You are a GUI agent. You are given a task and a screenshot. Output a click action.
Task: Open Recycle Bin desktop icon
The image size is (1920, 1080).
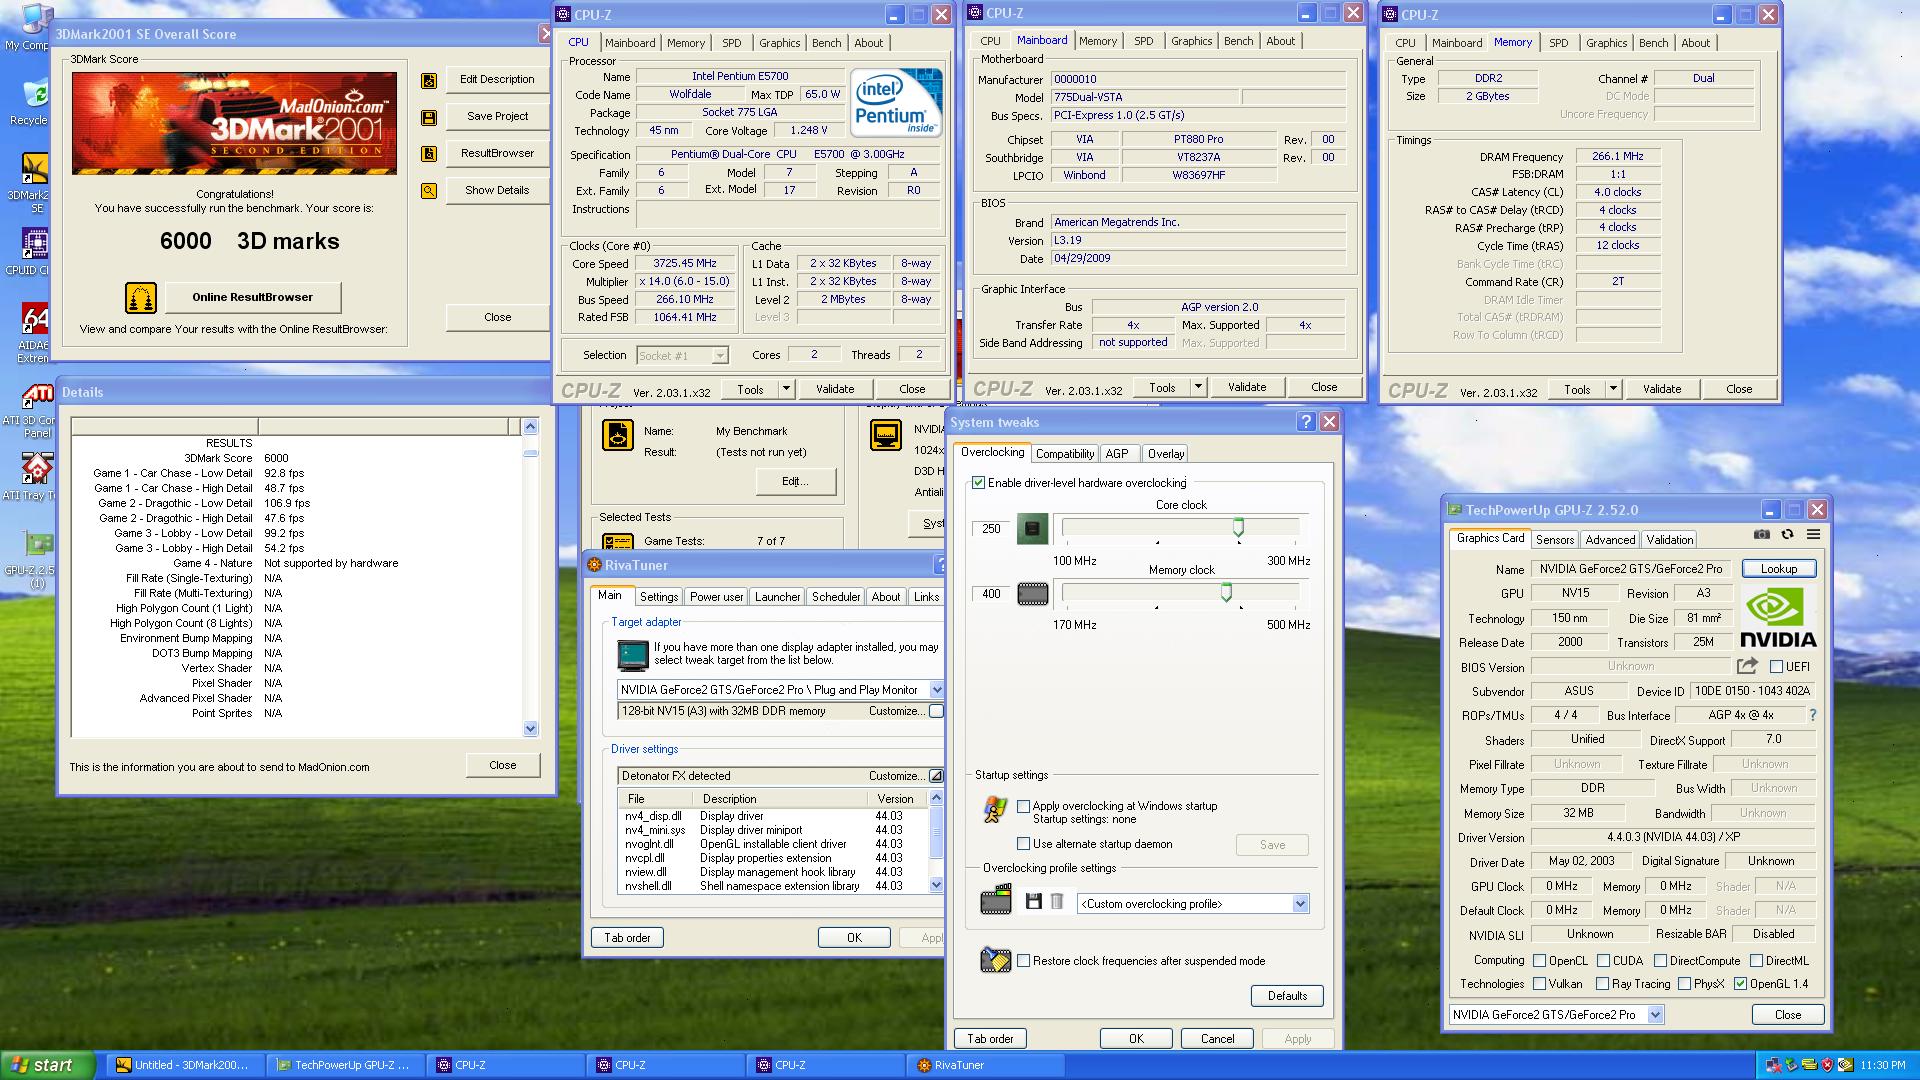point(34,94)
